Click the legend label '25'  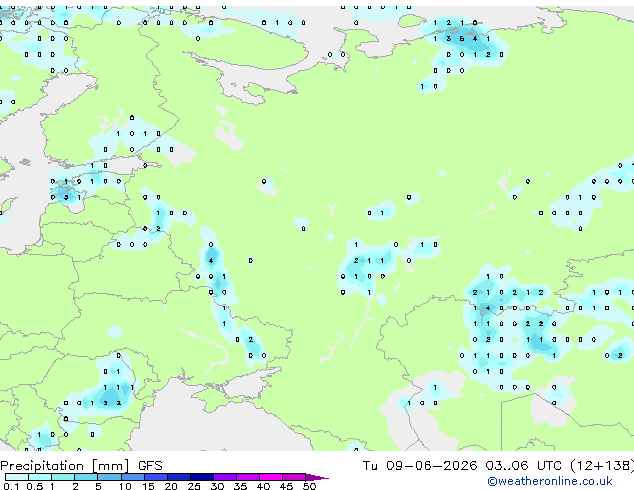point(194,486)
